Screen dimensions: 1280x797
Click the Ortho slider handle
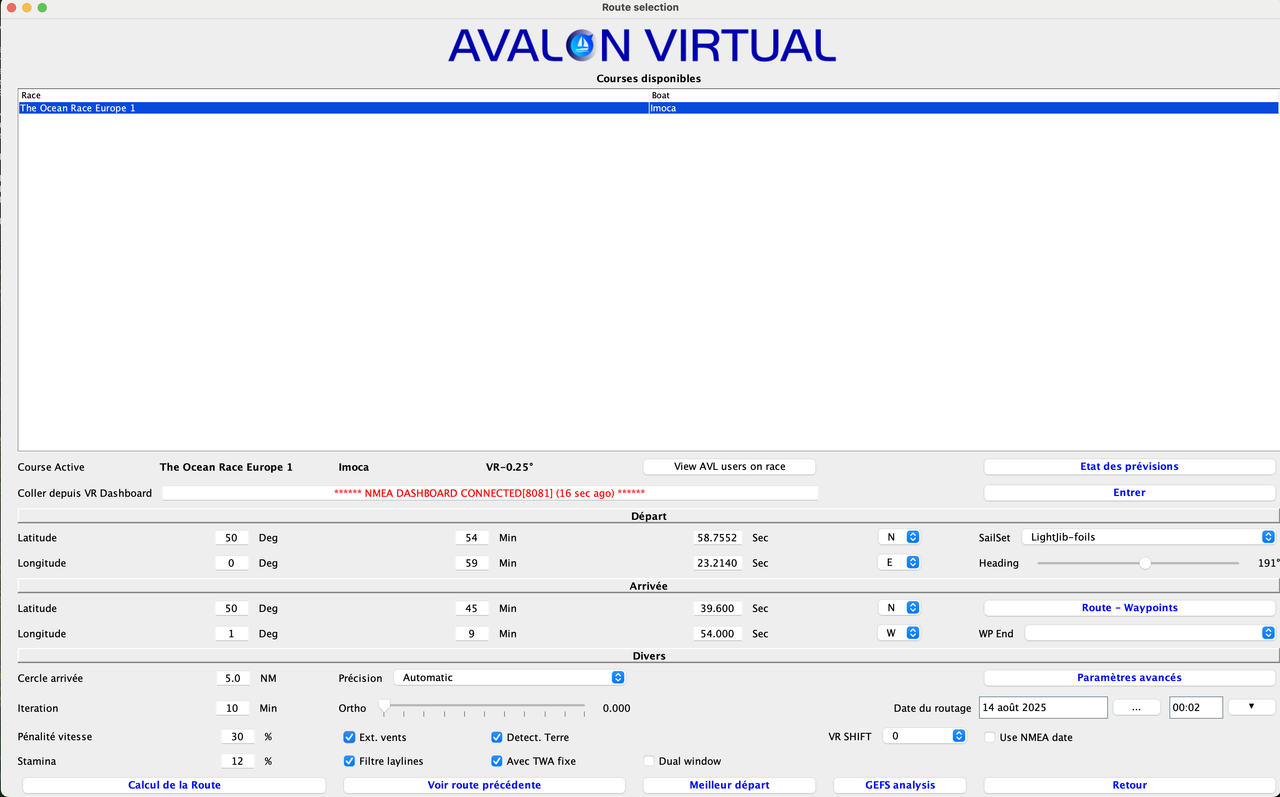coord(384,707)
